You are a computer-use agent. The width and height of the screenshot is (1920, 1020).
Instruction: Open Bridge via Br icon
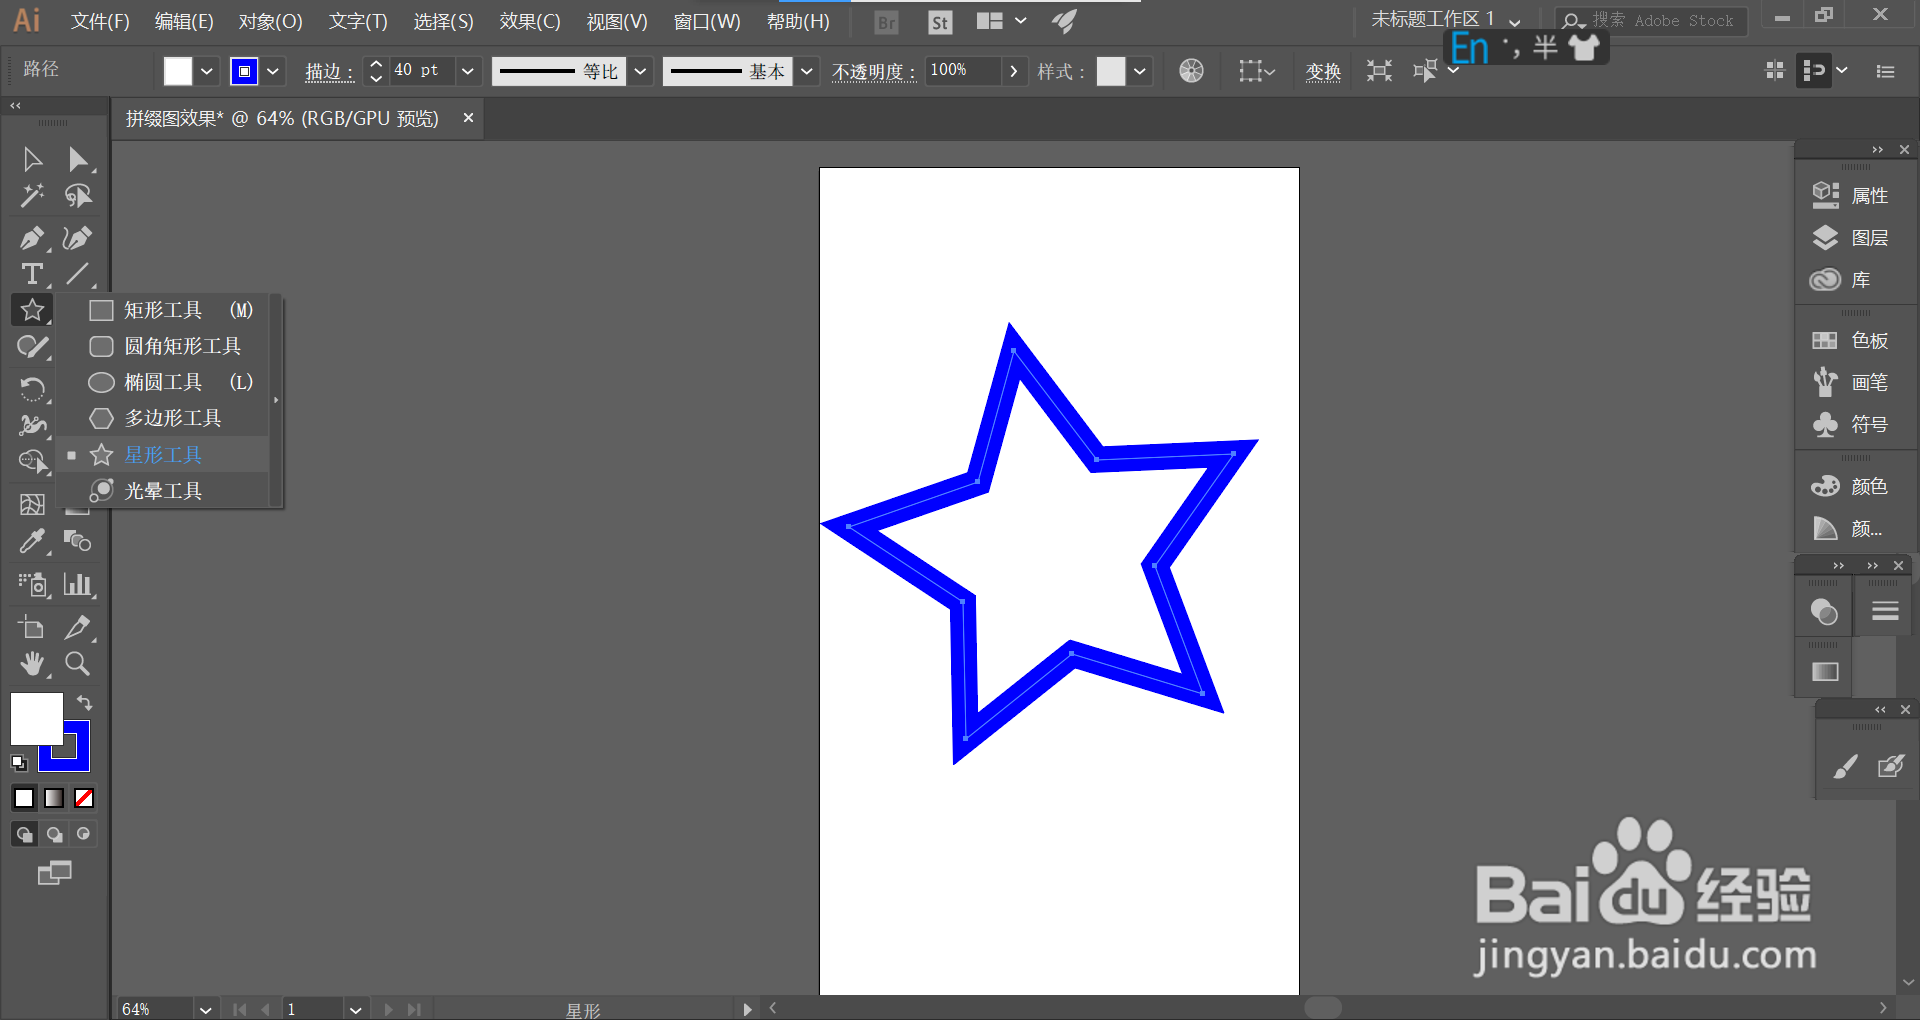coord(886,22)
